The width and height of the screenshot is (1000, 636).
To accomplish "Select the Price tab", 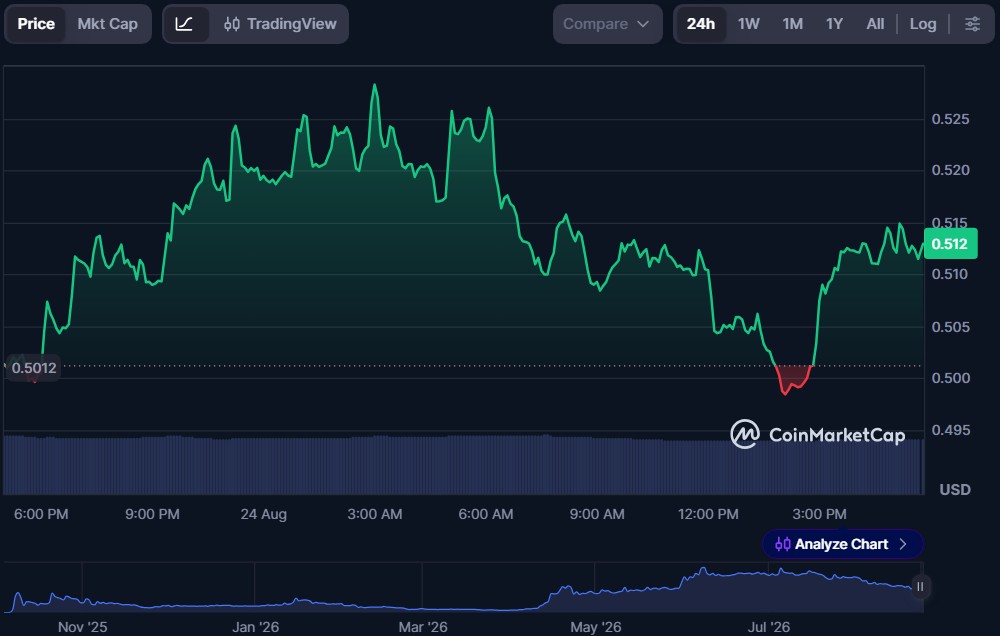I will point(36,24).
